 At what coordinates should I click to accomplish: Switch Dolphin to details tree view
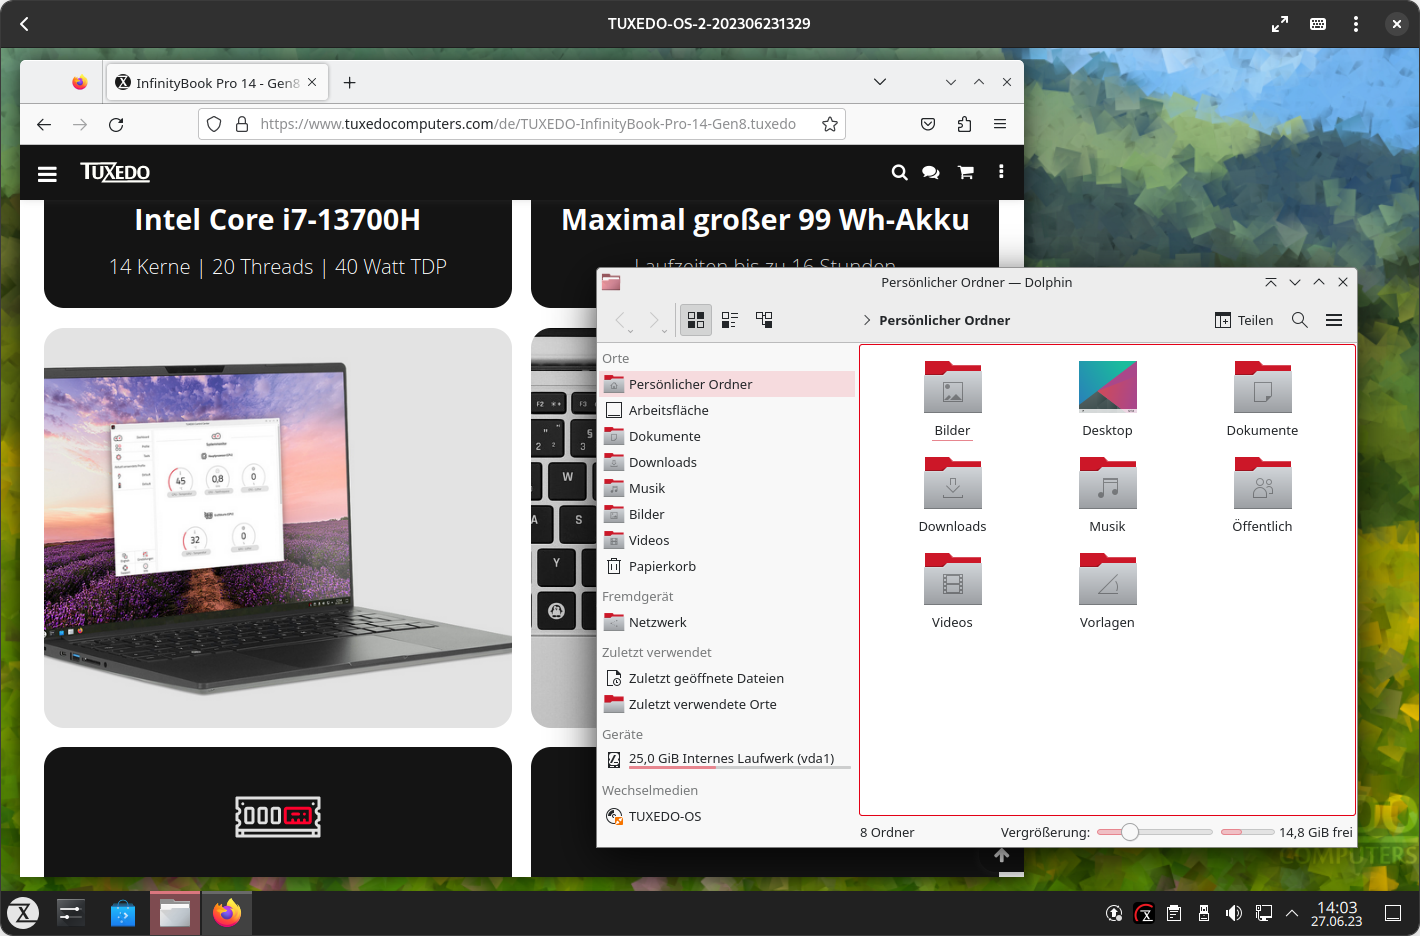[x=764, y=320]
